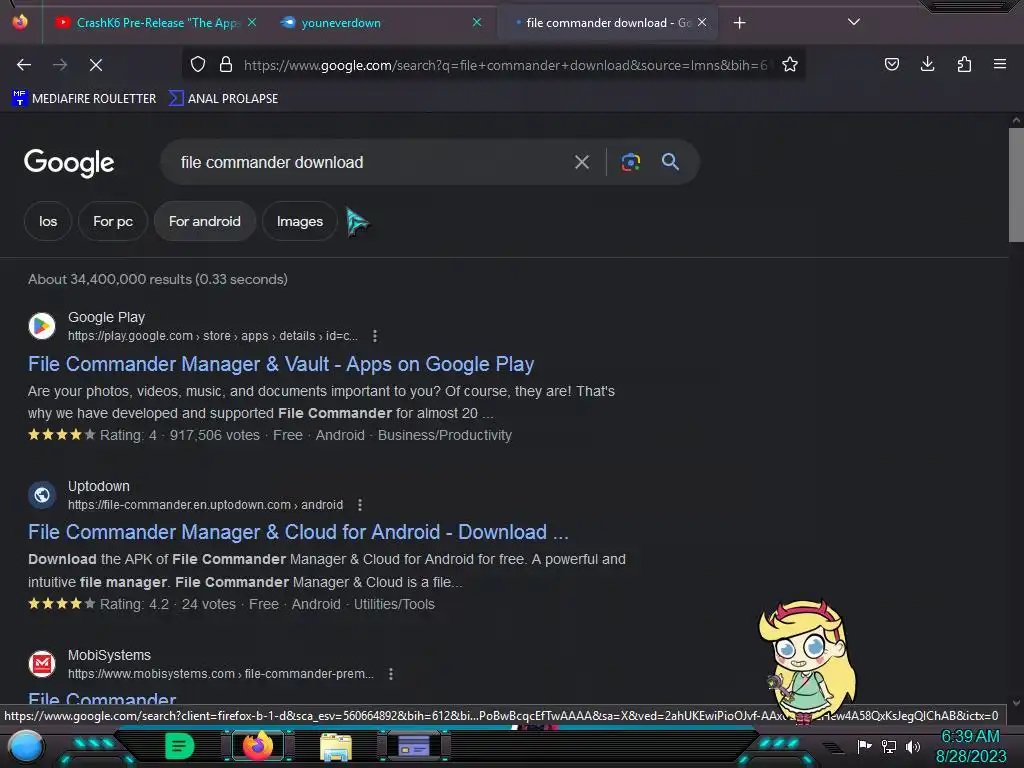Go back to the previous page

pyautogui.click(x=24, y=65)
